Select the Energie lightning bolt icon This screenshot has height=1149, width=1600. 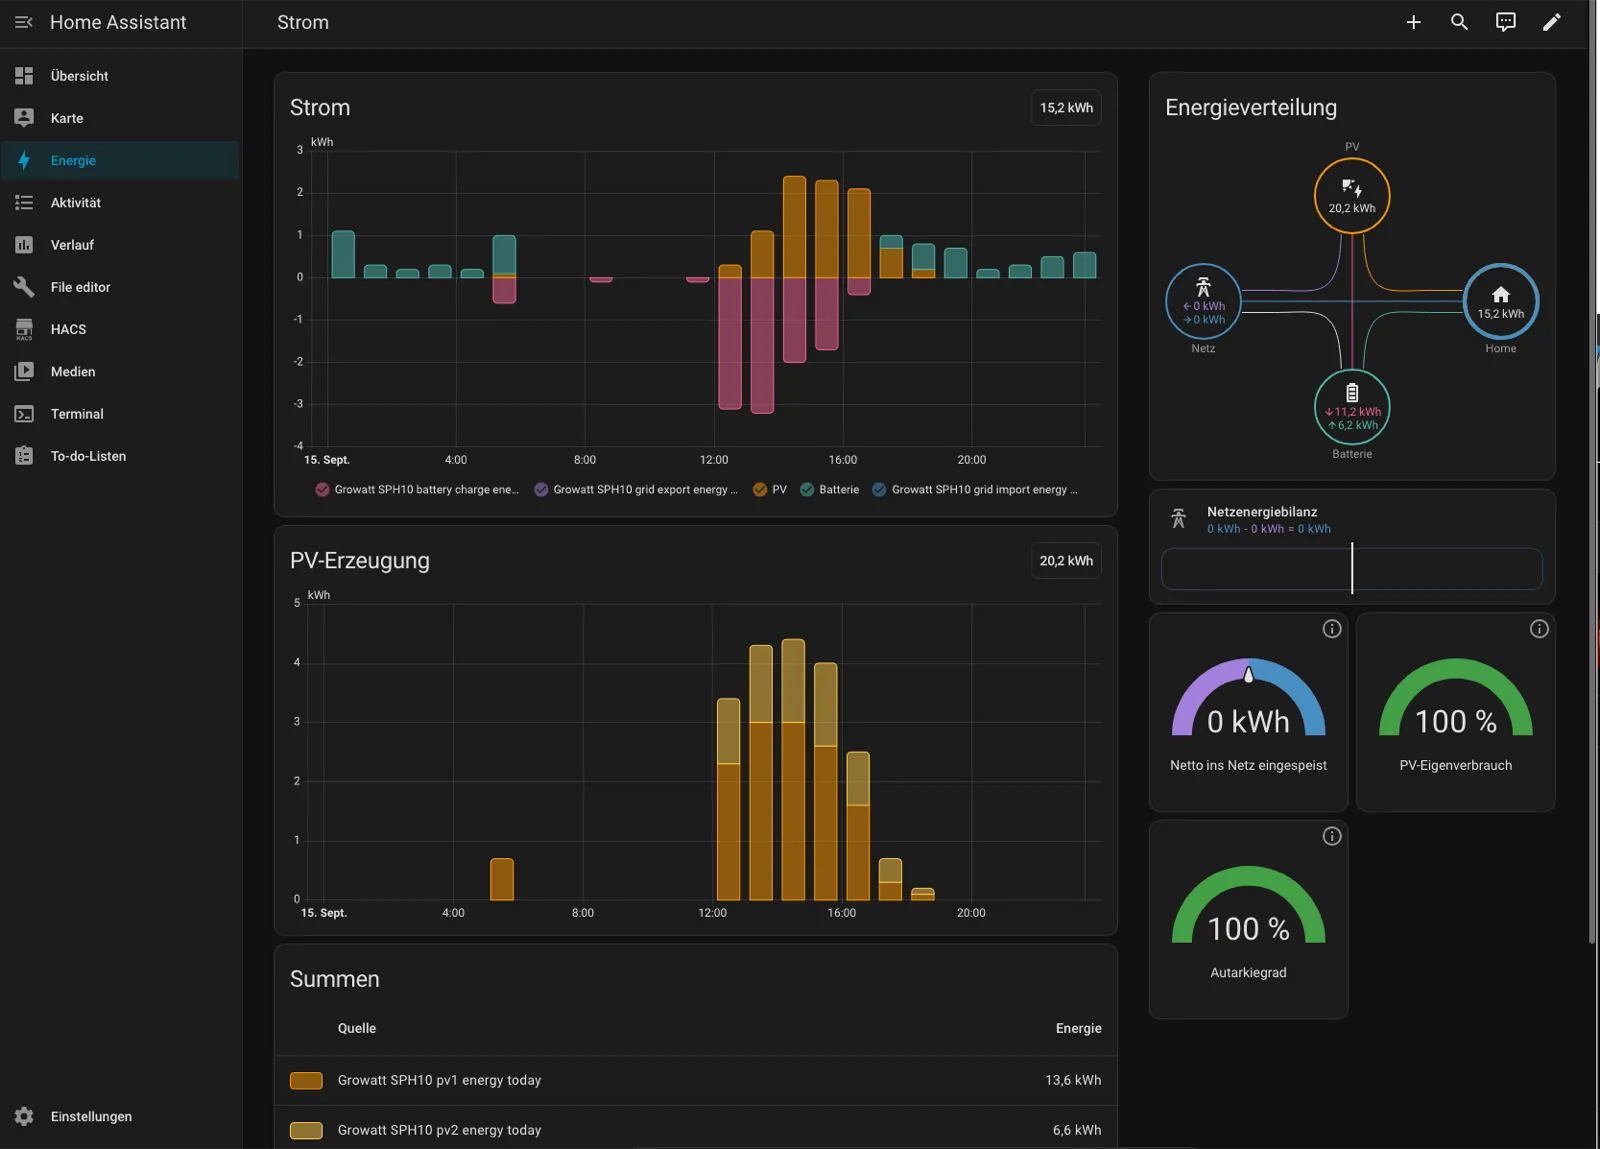24,160
